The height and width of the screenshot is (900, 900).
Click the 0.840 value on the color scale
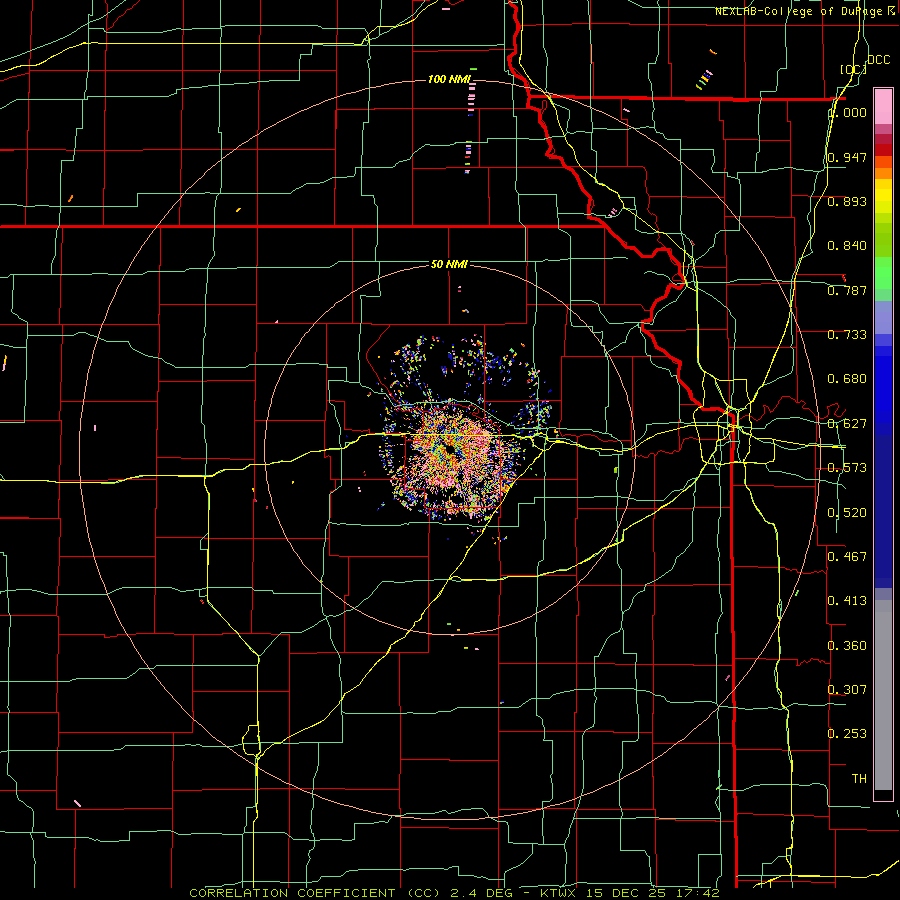[847, 246]
